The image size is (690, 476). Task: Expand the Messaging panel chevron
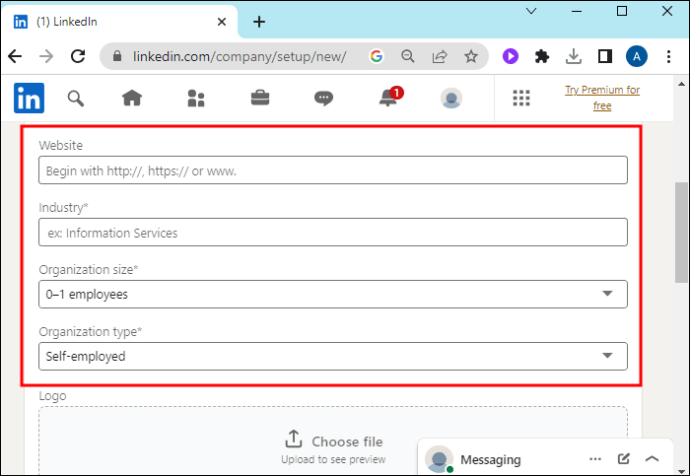(653, 459)
